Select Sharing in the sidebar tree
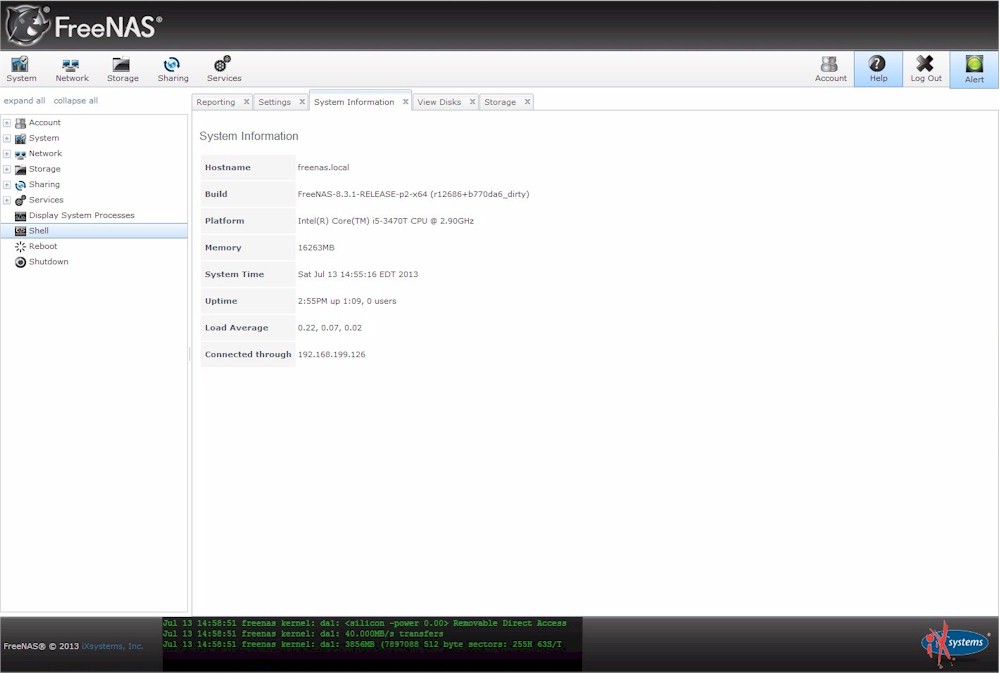 pyautogui.click(x=44, y=184)
